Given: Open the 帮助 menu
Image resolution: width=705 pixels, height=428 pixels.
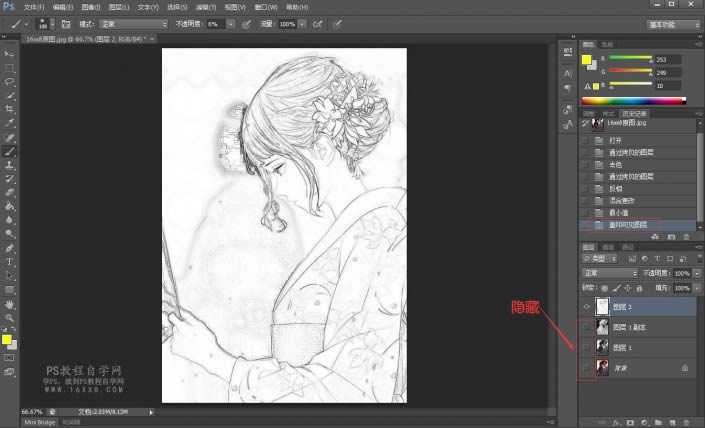Looking at the screenshot, I should pyautogui.click(x=297, y=6).
